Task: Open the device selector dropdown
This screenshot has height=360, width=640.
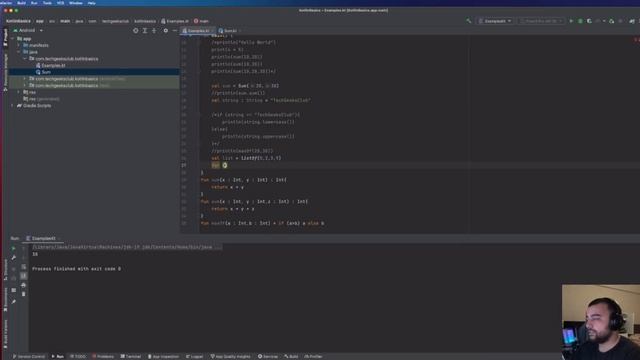Action: point(542,21)
